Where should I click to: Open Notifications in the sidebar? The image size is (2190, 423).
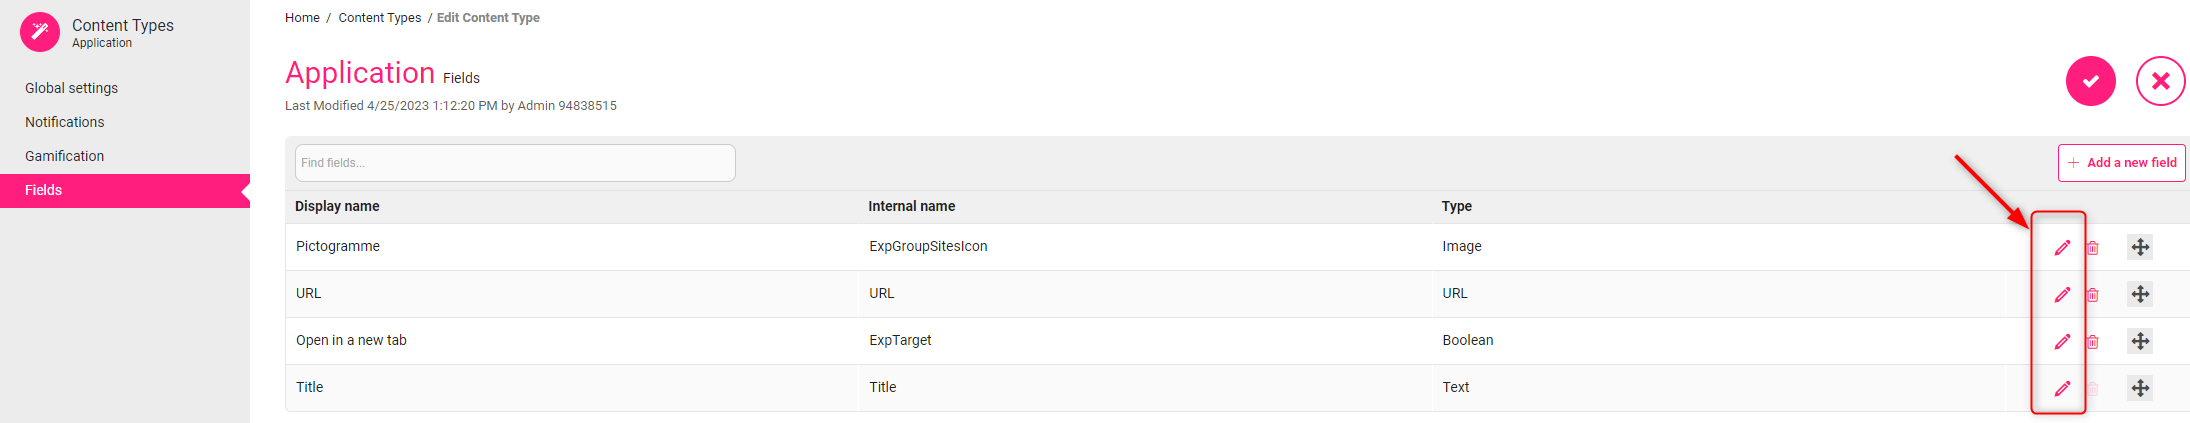(x=64, y=122)
